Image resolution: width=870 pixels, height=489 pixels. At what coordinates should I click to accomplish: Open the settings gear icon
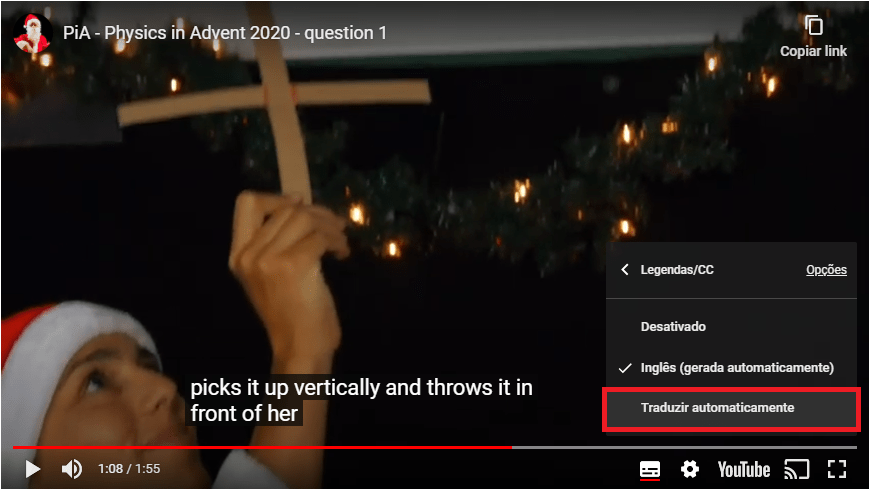pyautogui.click(x=690, y=469)
